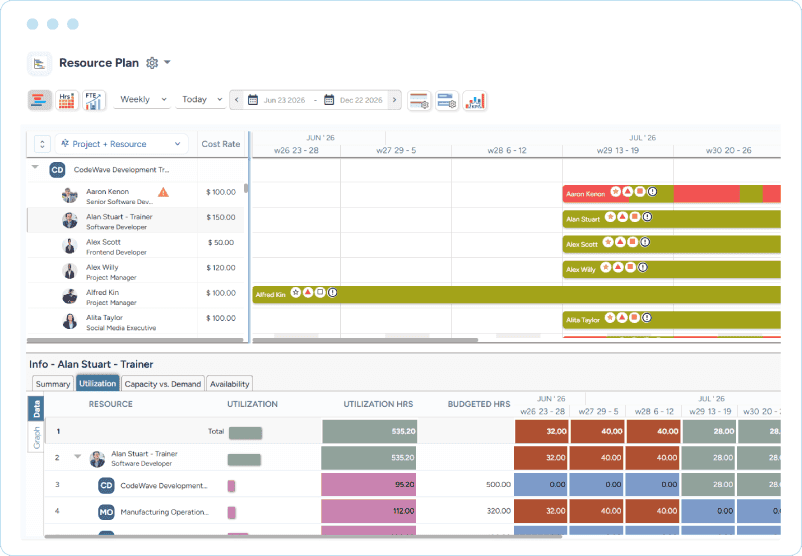Open the Today dropdown
The image size is (802, 556).
pos(203,99)
